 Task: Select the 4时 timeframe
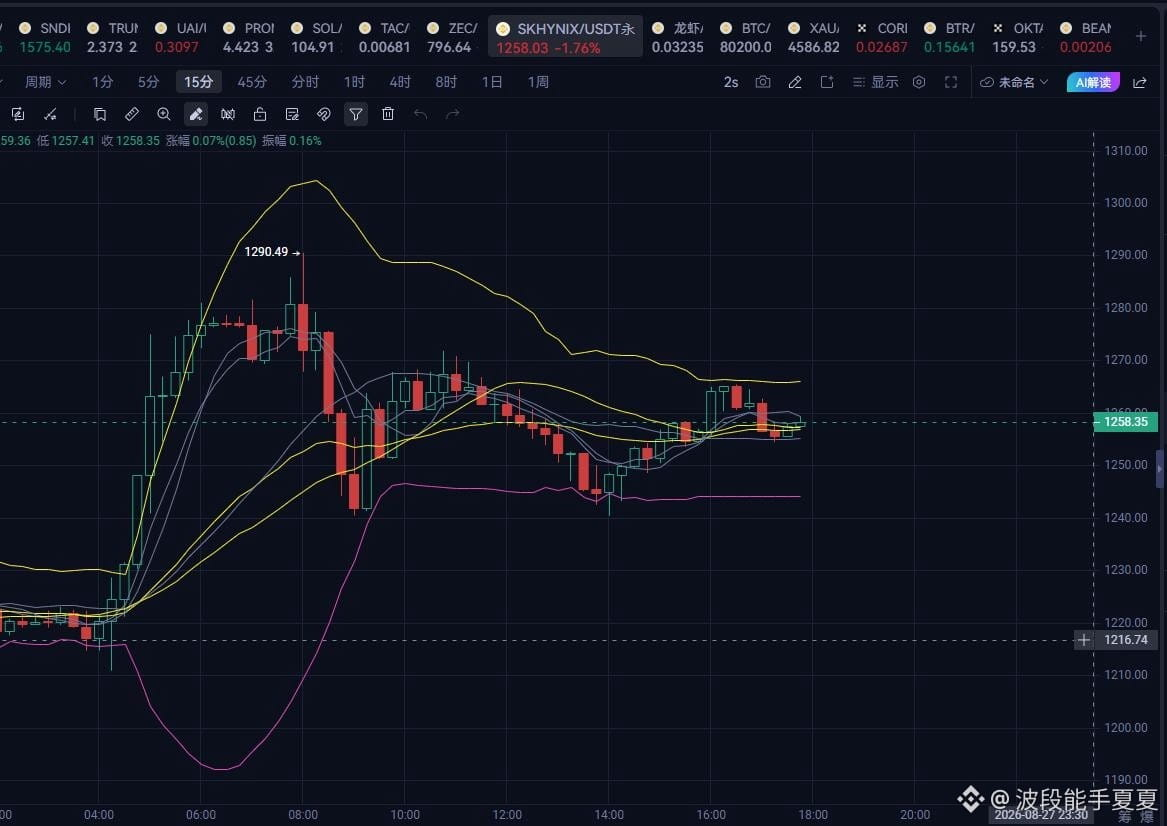pos(400,82)
